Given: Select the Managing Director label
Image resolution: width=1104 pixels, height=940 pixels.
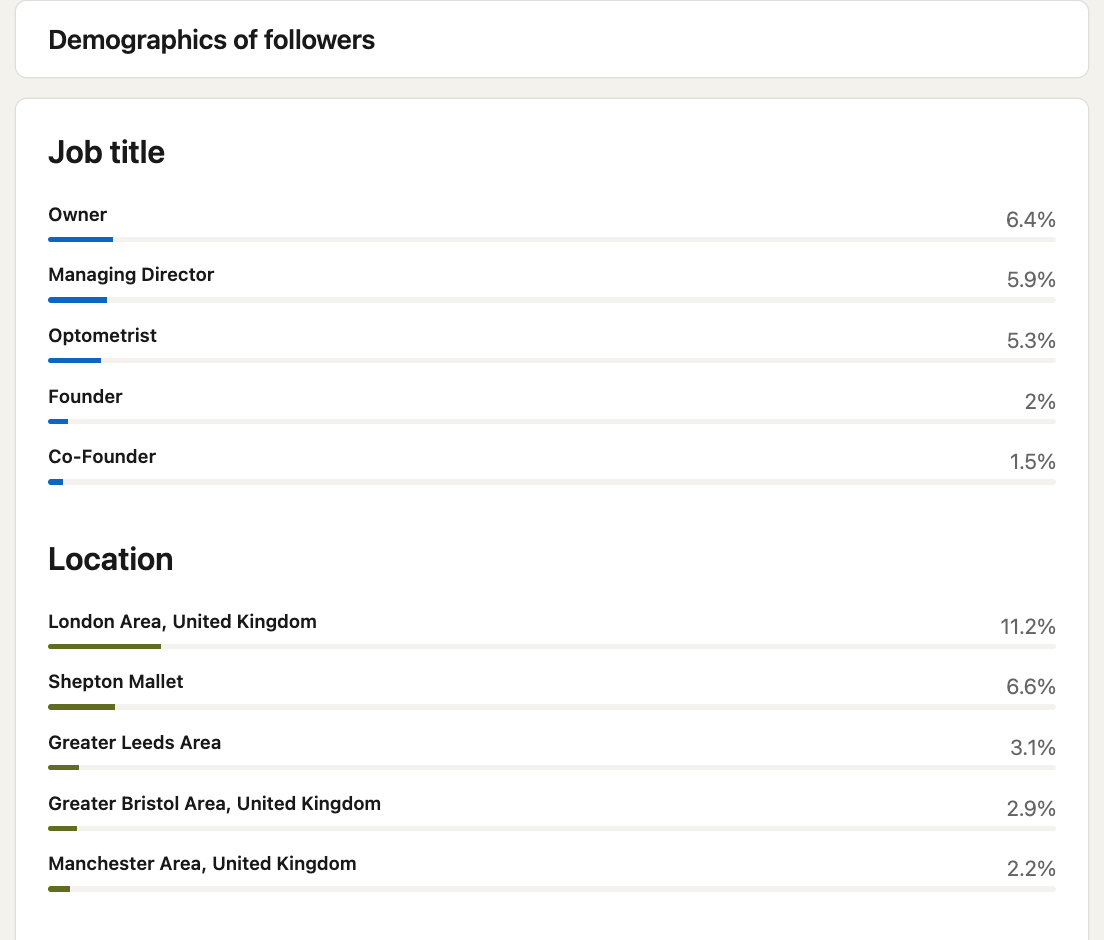Looking at the screenshot, I should click(x=131, y=274).
